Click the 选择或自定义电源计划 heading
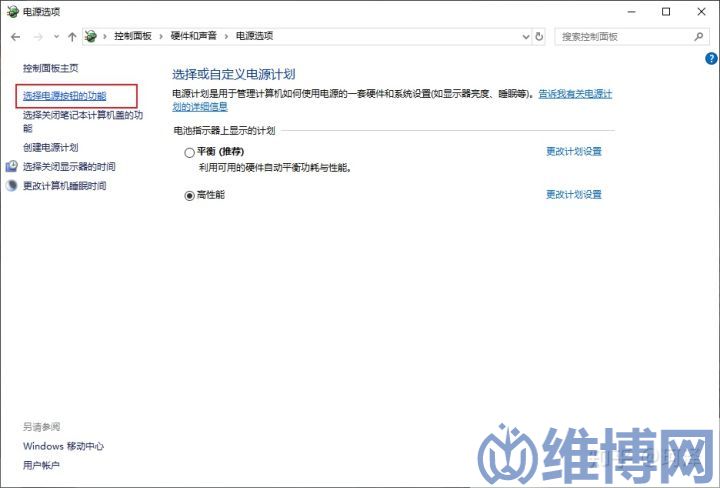Viewport: 720px width, 488px height. [234, 74]
